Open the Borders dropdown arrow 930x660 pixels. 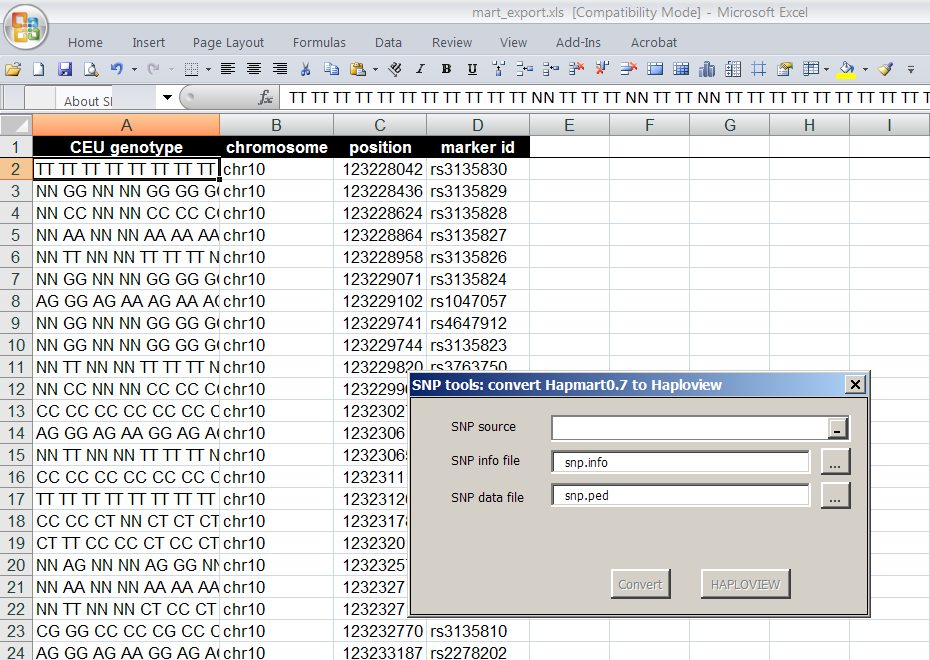pos(208,69)
